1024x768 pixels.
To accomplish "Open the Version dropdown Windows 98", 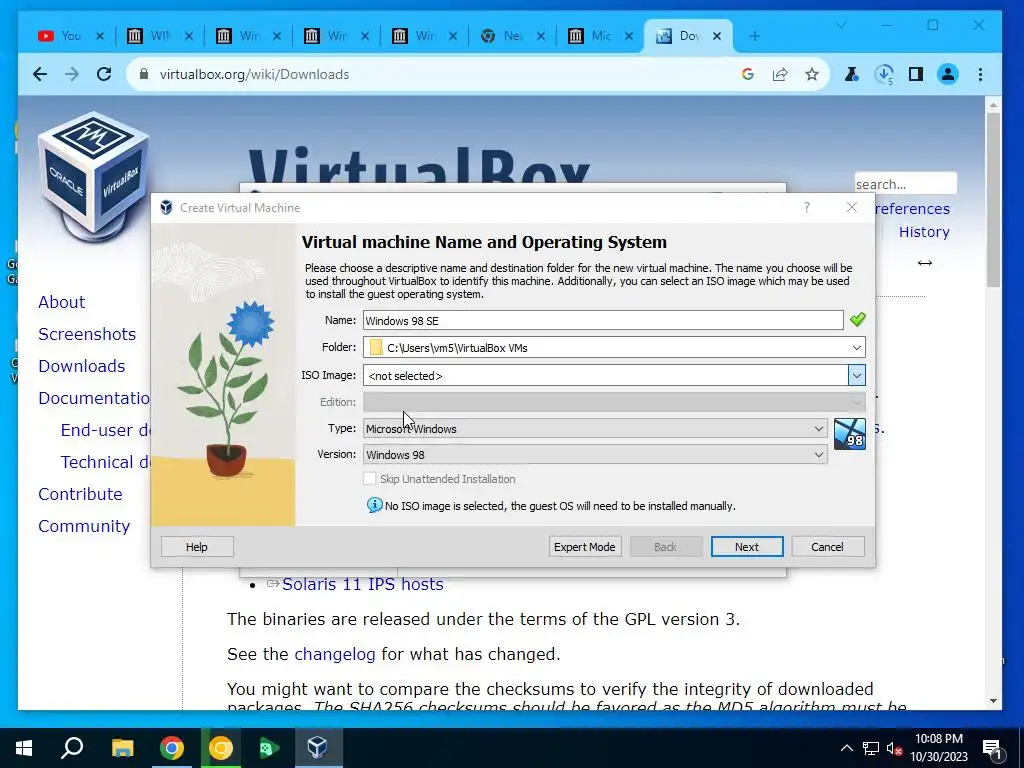I will (595, 455).
